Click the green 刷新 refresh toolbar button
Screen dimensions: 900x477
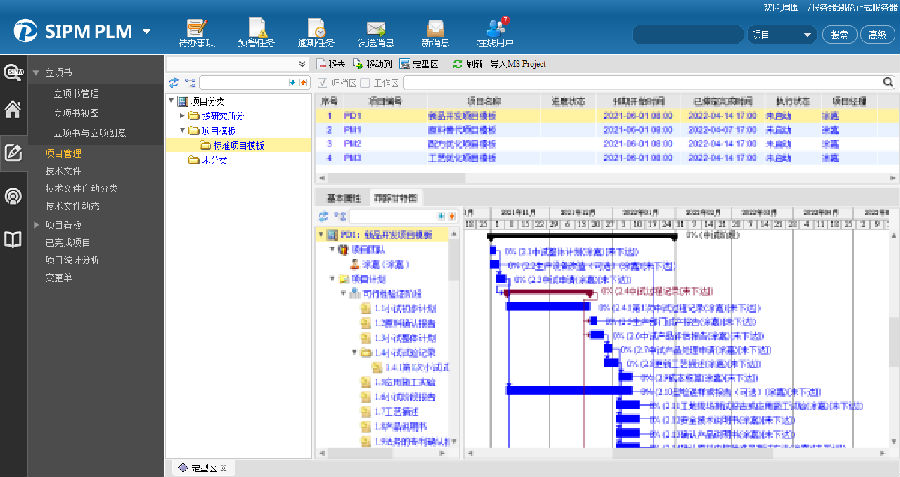tap(467, 64)
